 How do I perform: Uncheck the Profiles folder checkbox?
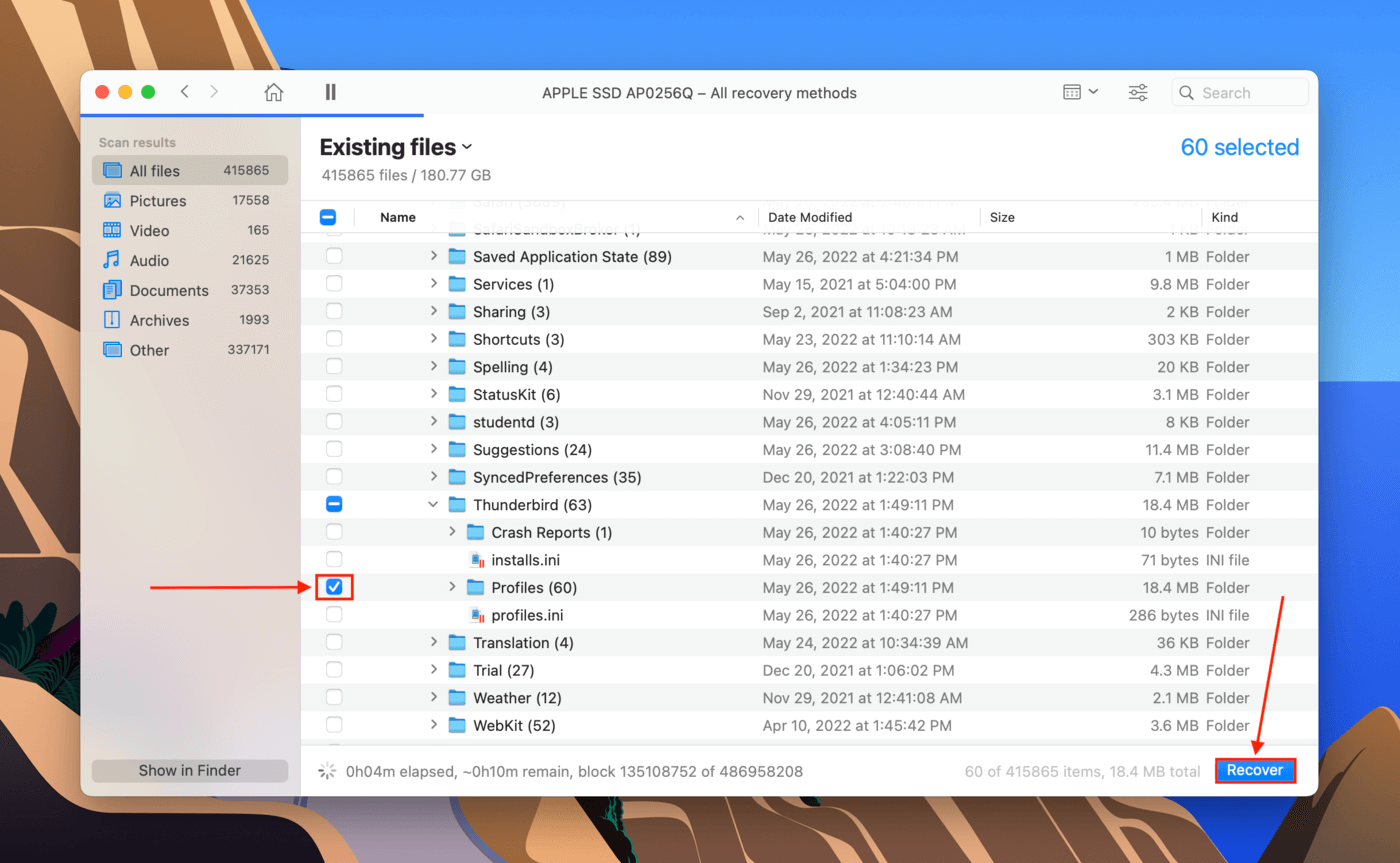(334, 587)
